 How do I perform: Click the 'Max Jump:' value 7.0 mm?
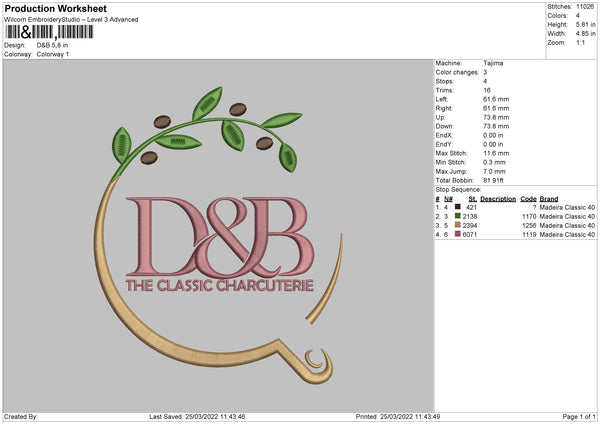click(x=494, y=171)
